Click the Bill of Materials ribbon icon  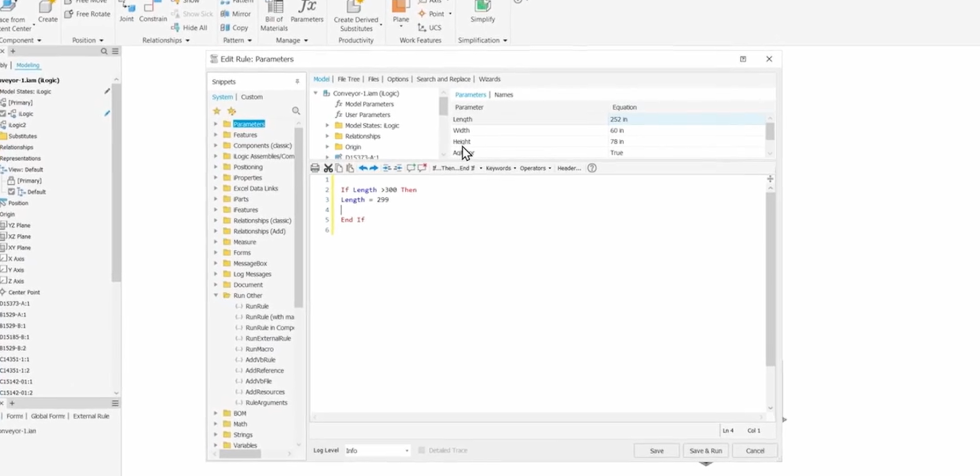click(274, 10)
